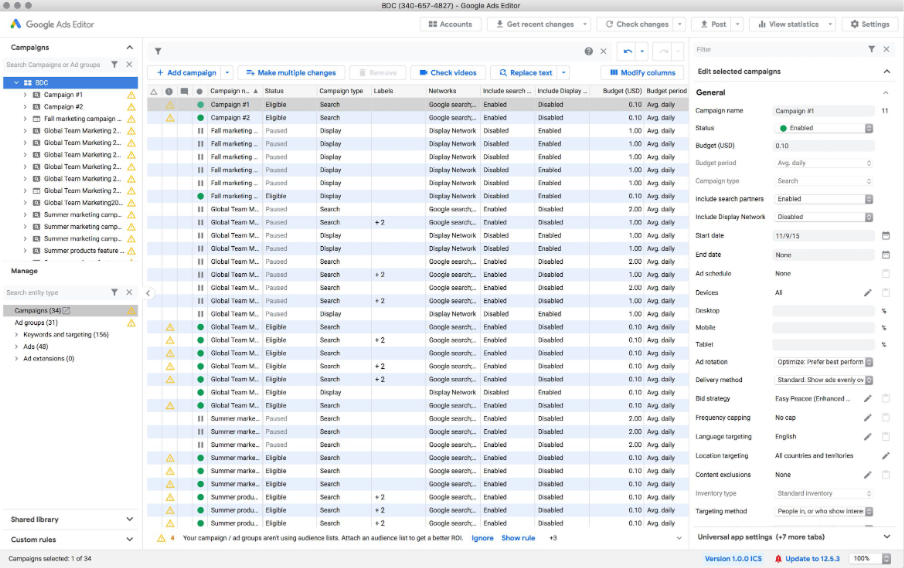
Task: Open the help question mark icon
Action: pyautogui.click(x=588, y=51)
